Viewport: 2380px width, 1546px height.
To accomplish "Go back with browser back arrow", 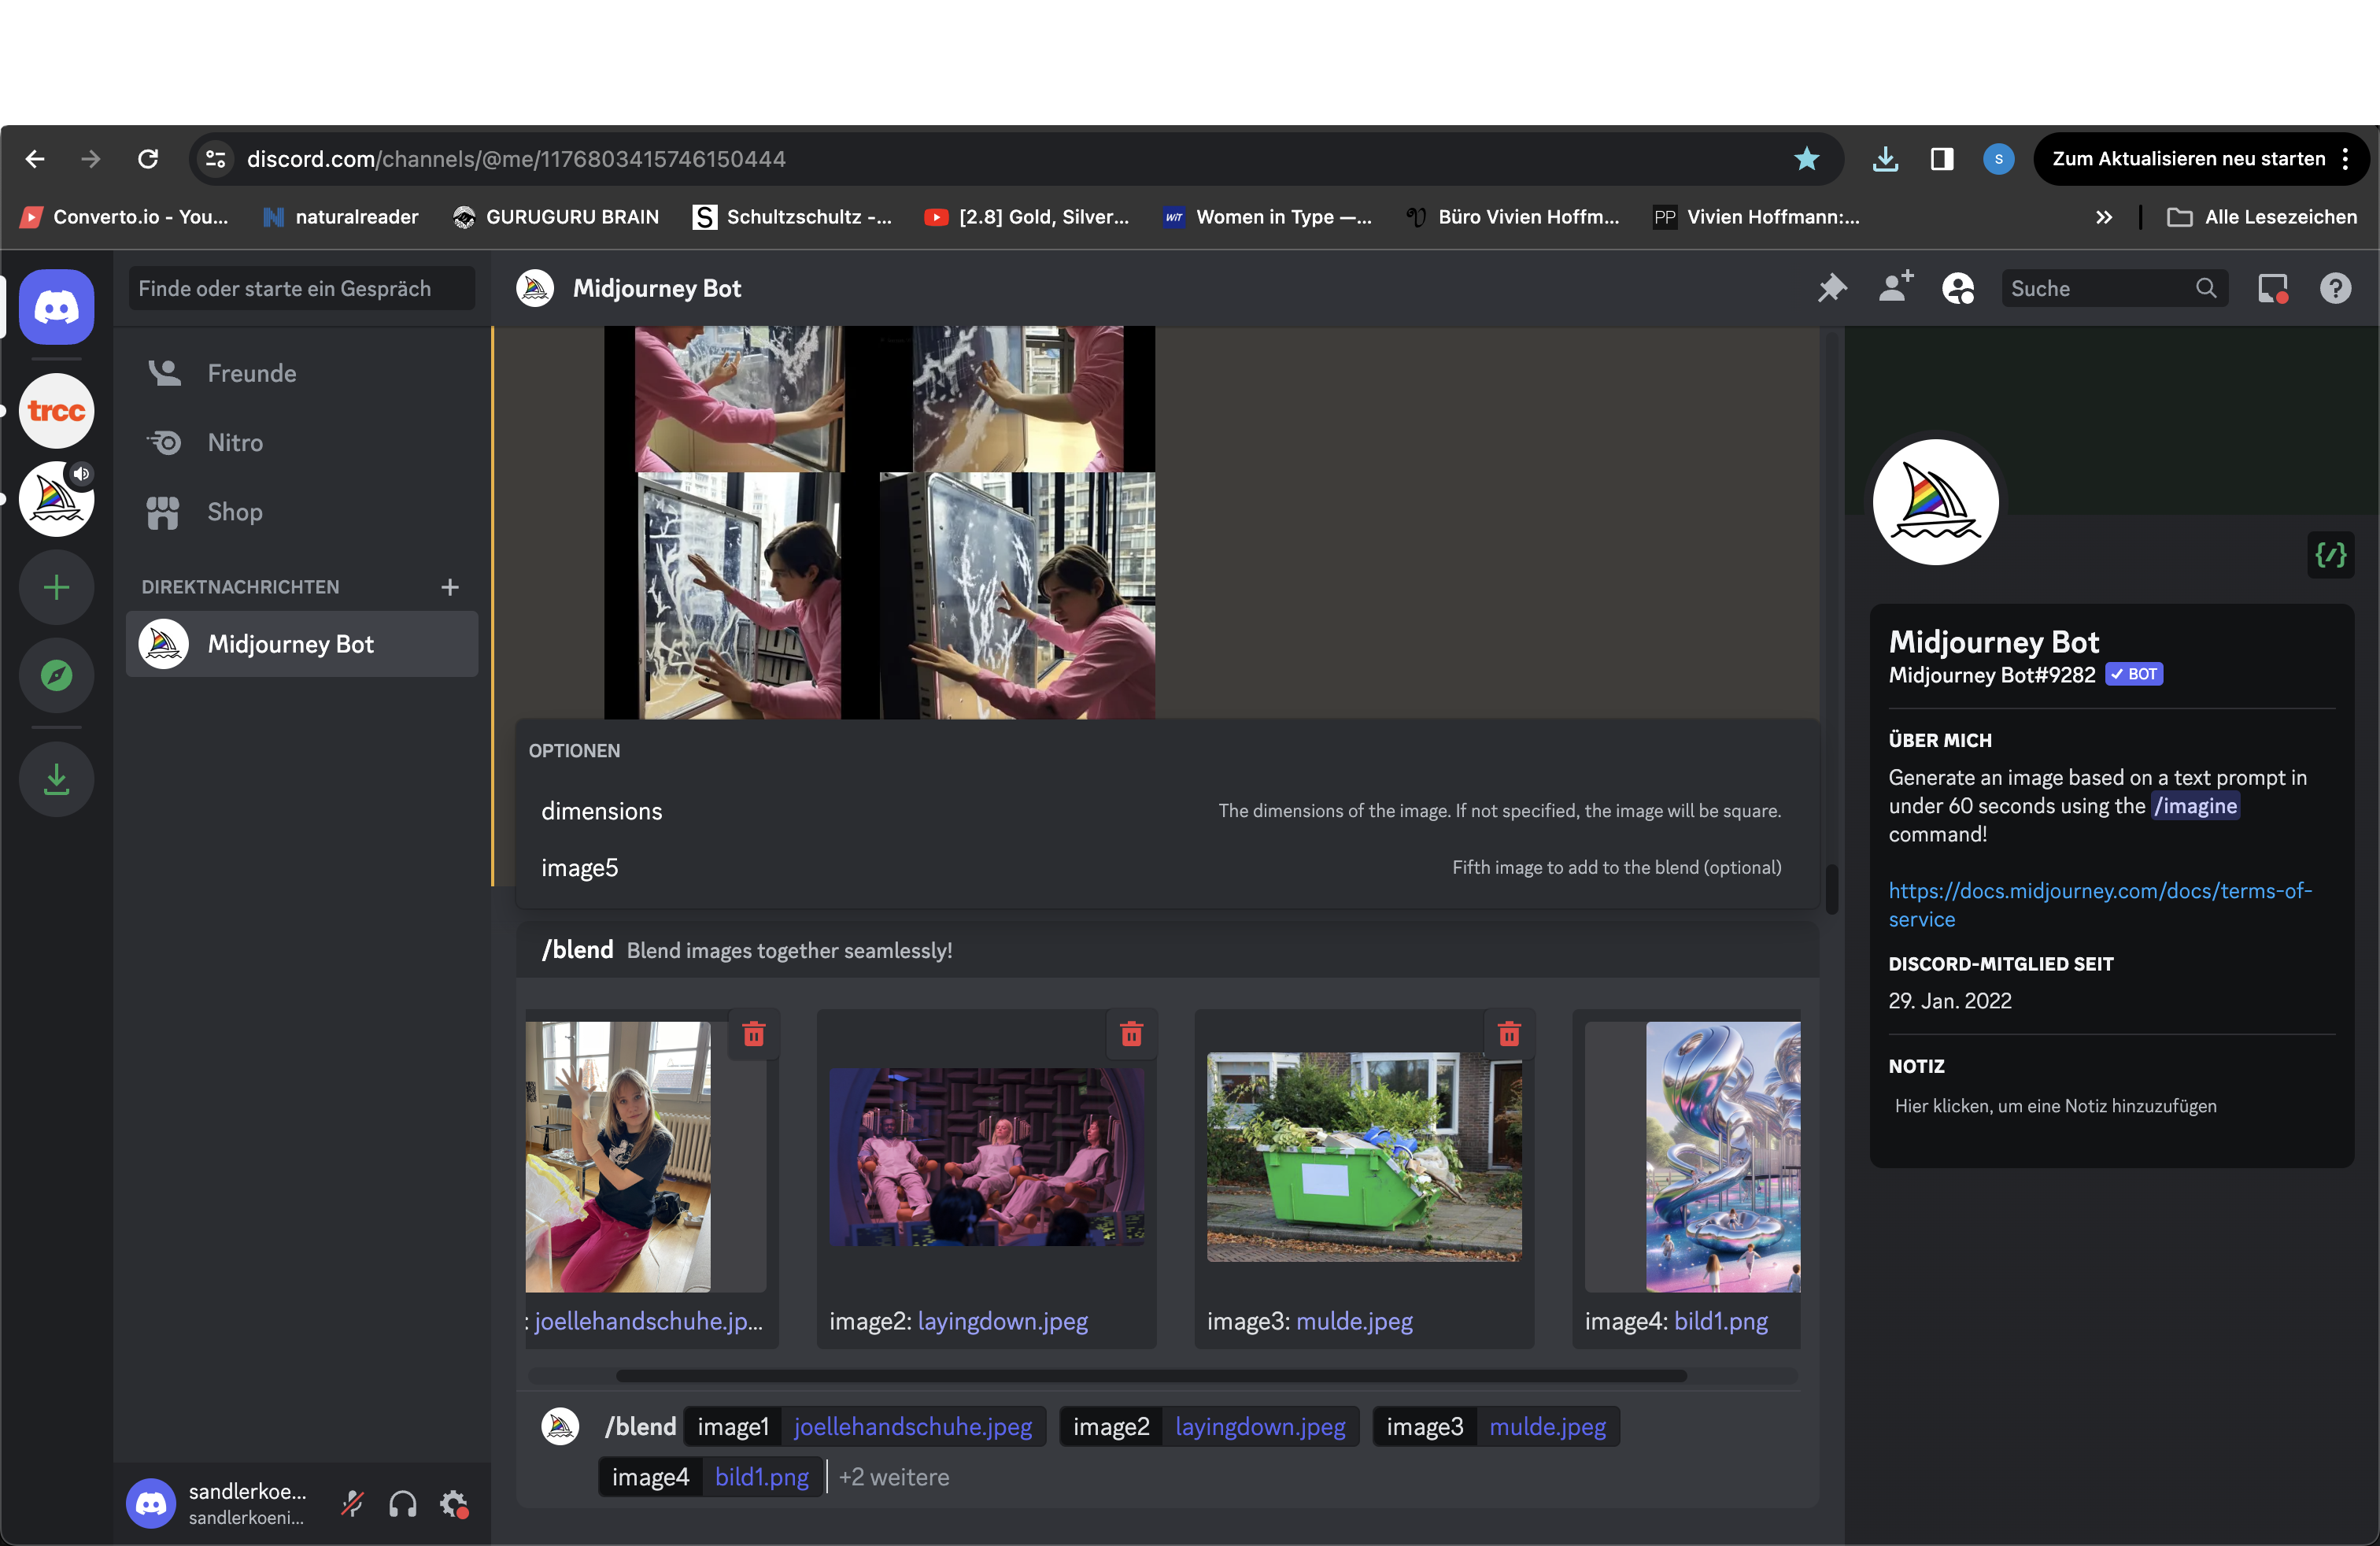I will (36, 159).
